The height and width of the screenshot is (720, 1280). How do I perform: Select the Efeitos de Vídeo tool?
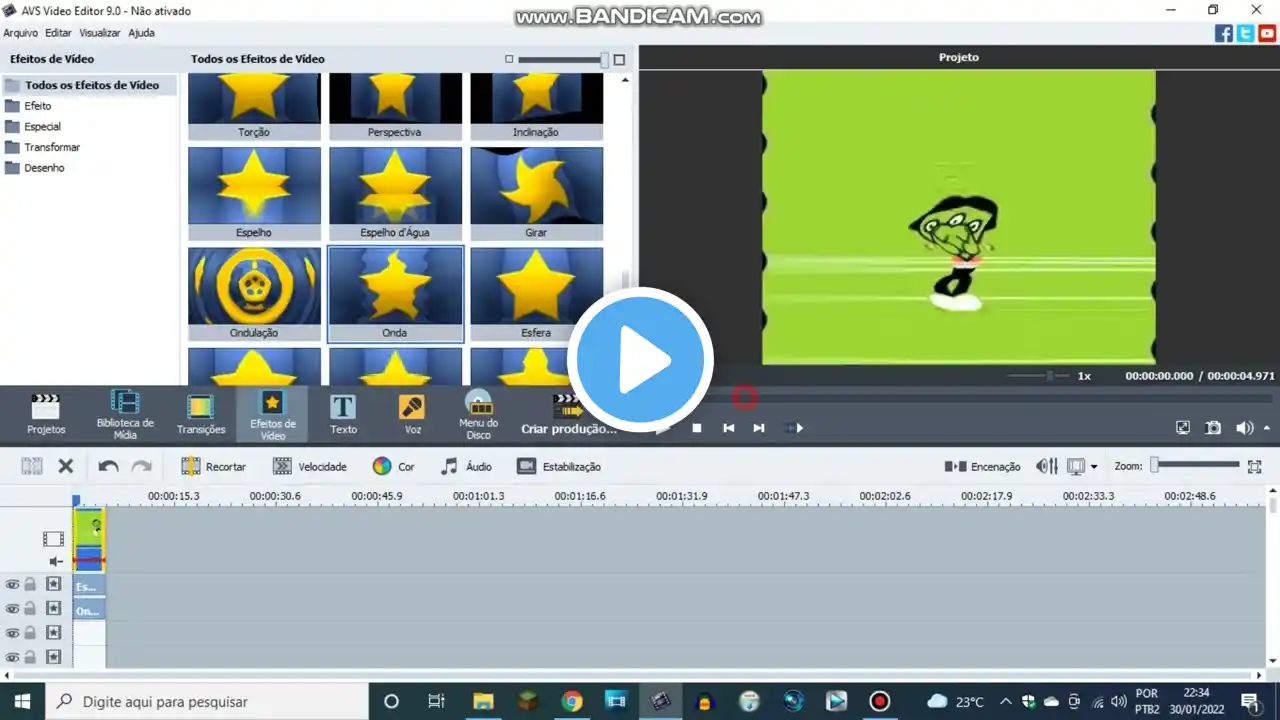272,414
